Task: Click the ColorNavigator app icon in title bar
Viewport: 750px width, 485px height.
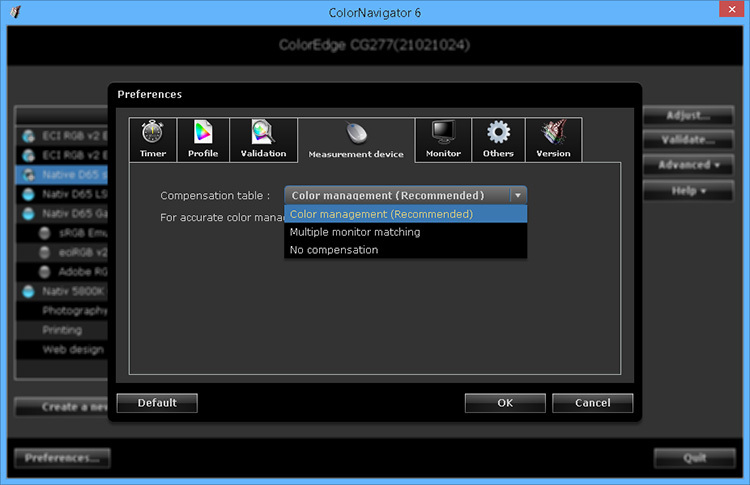Action: [x=15, y=12]
